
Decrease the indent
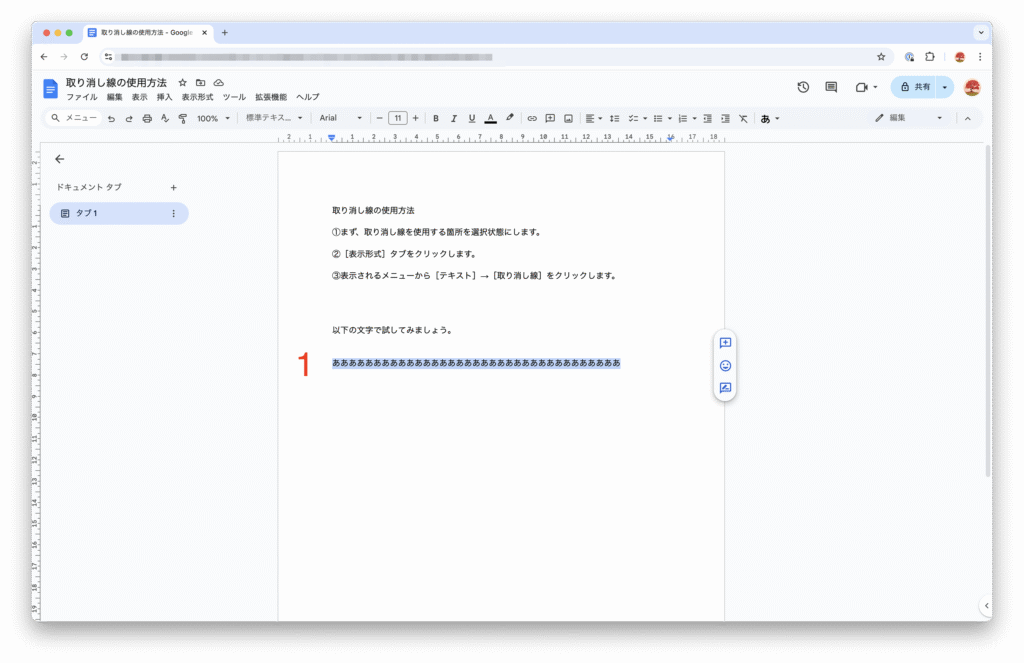pyautogui.click(x=707, y=118)
